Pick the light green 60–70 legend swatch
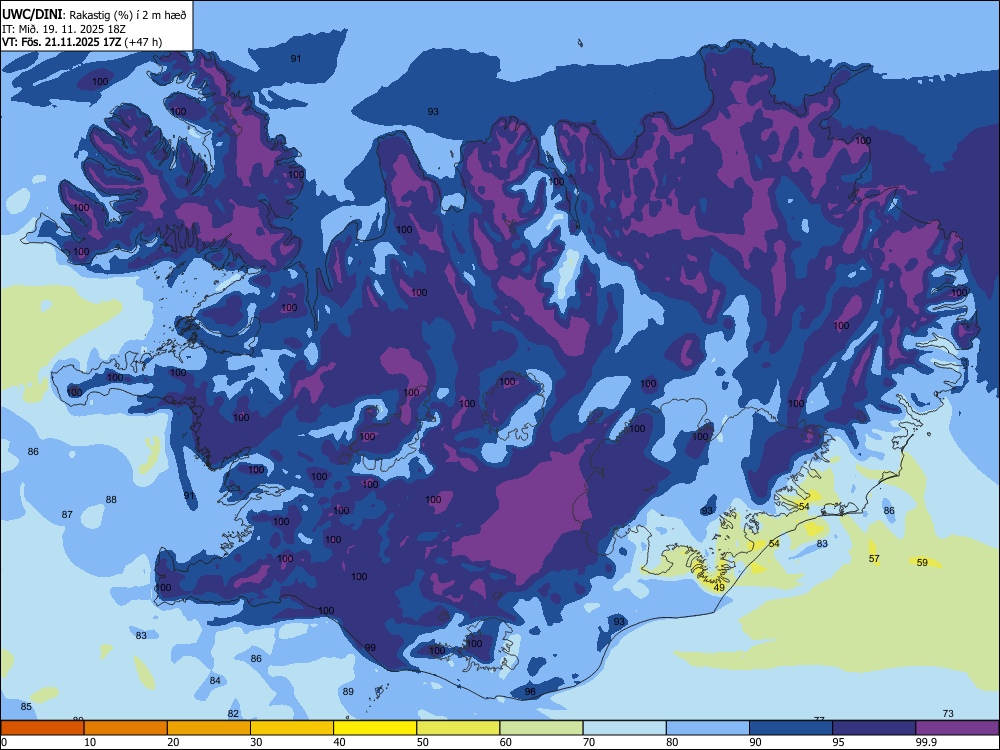1000x750 pixels. point(541,728)
